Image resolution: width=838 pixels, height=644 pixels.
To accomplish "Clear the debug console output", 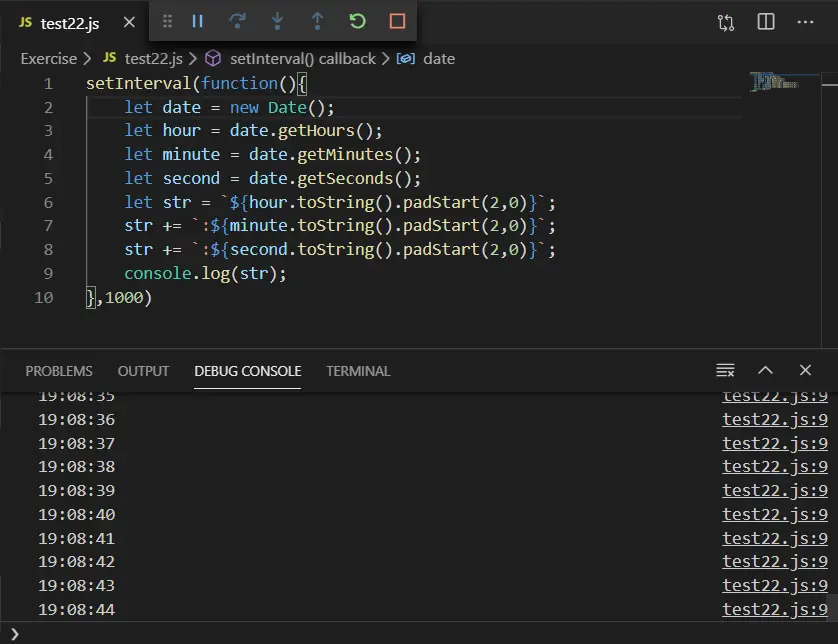I will pos(725,370).
